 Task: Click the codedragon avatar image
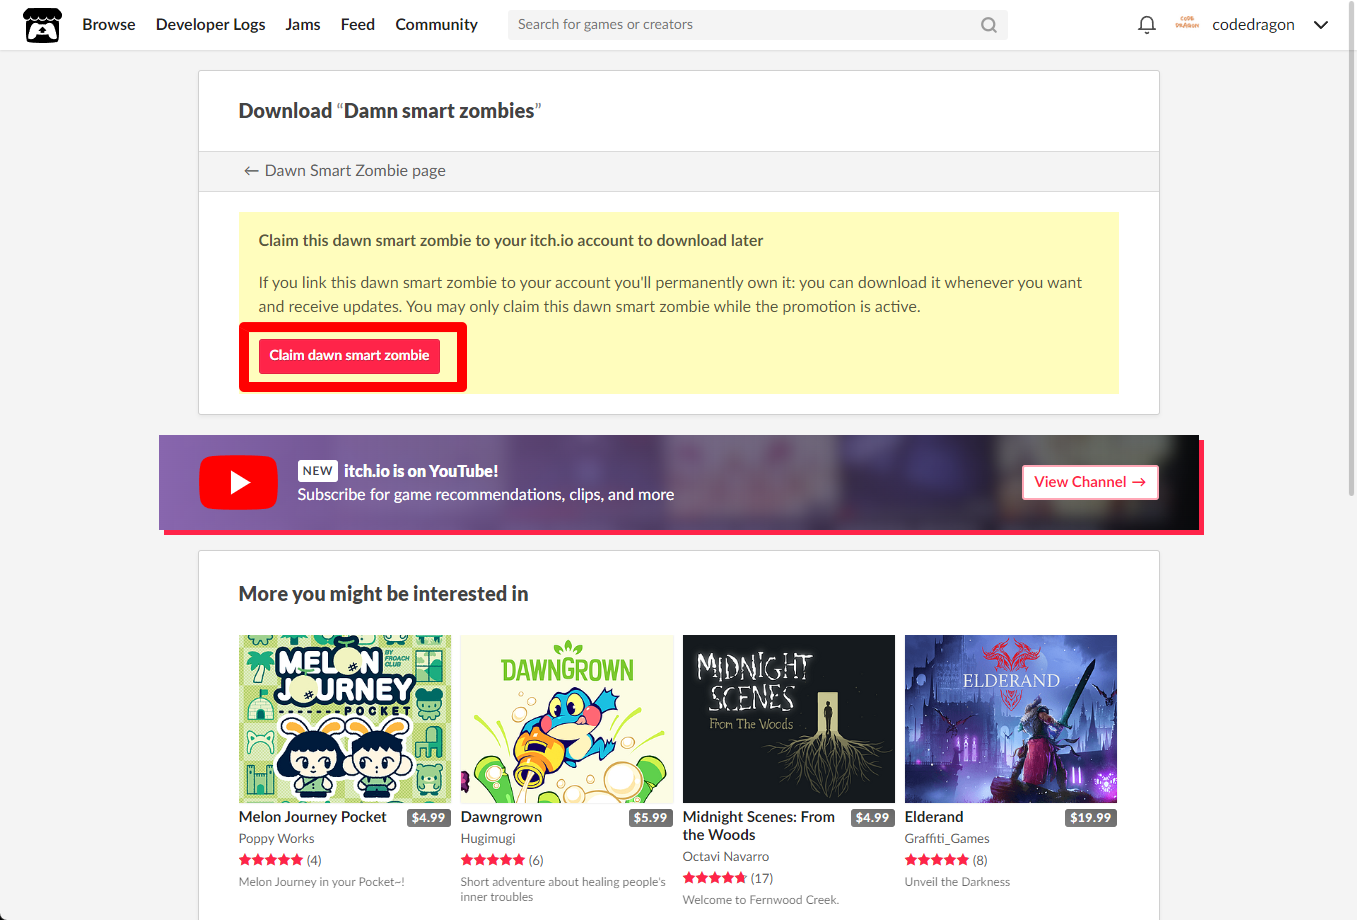coord(1187,24)
